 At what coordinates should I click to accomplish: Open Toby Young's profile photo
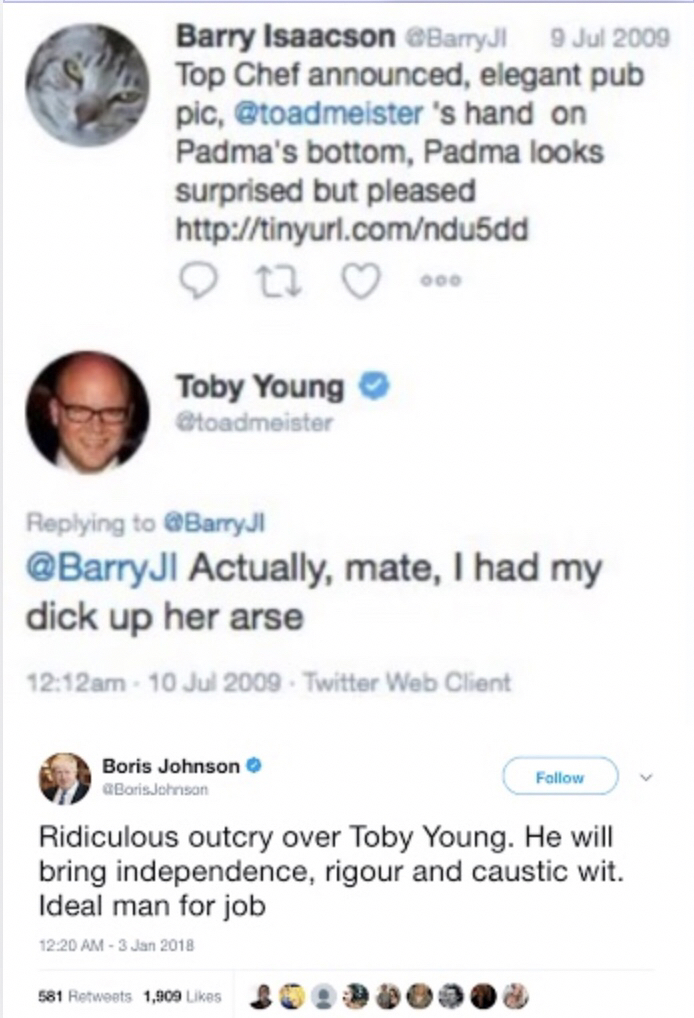point(87,411)
